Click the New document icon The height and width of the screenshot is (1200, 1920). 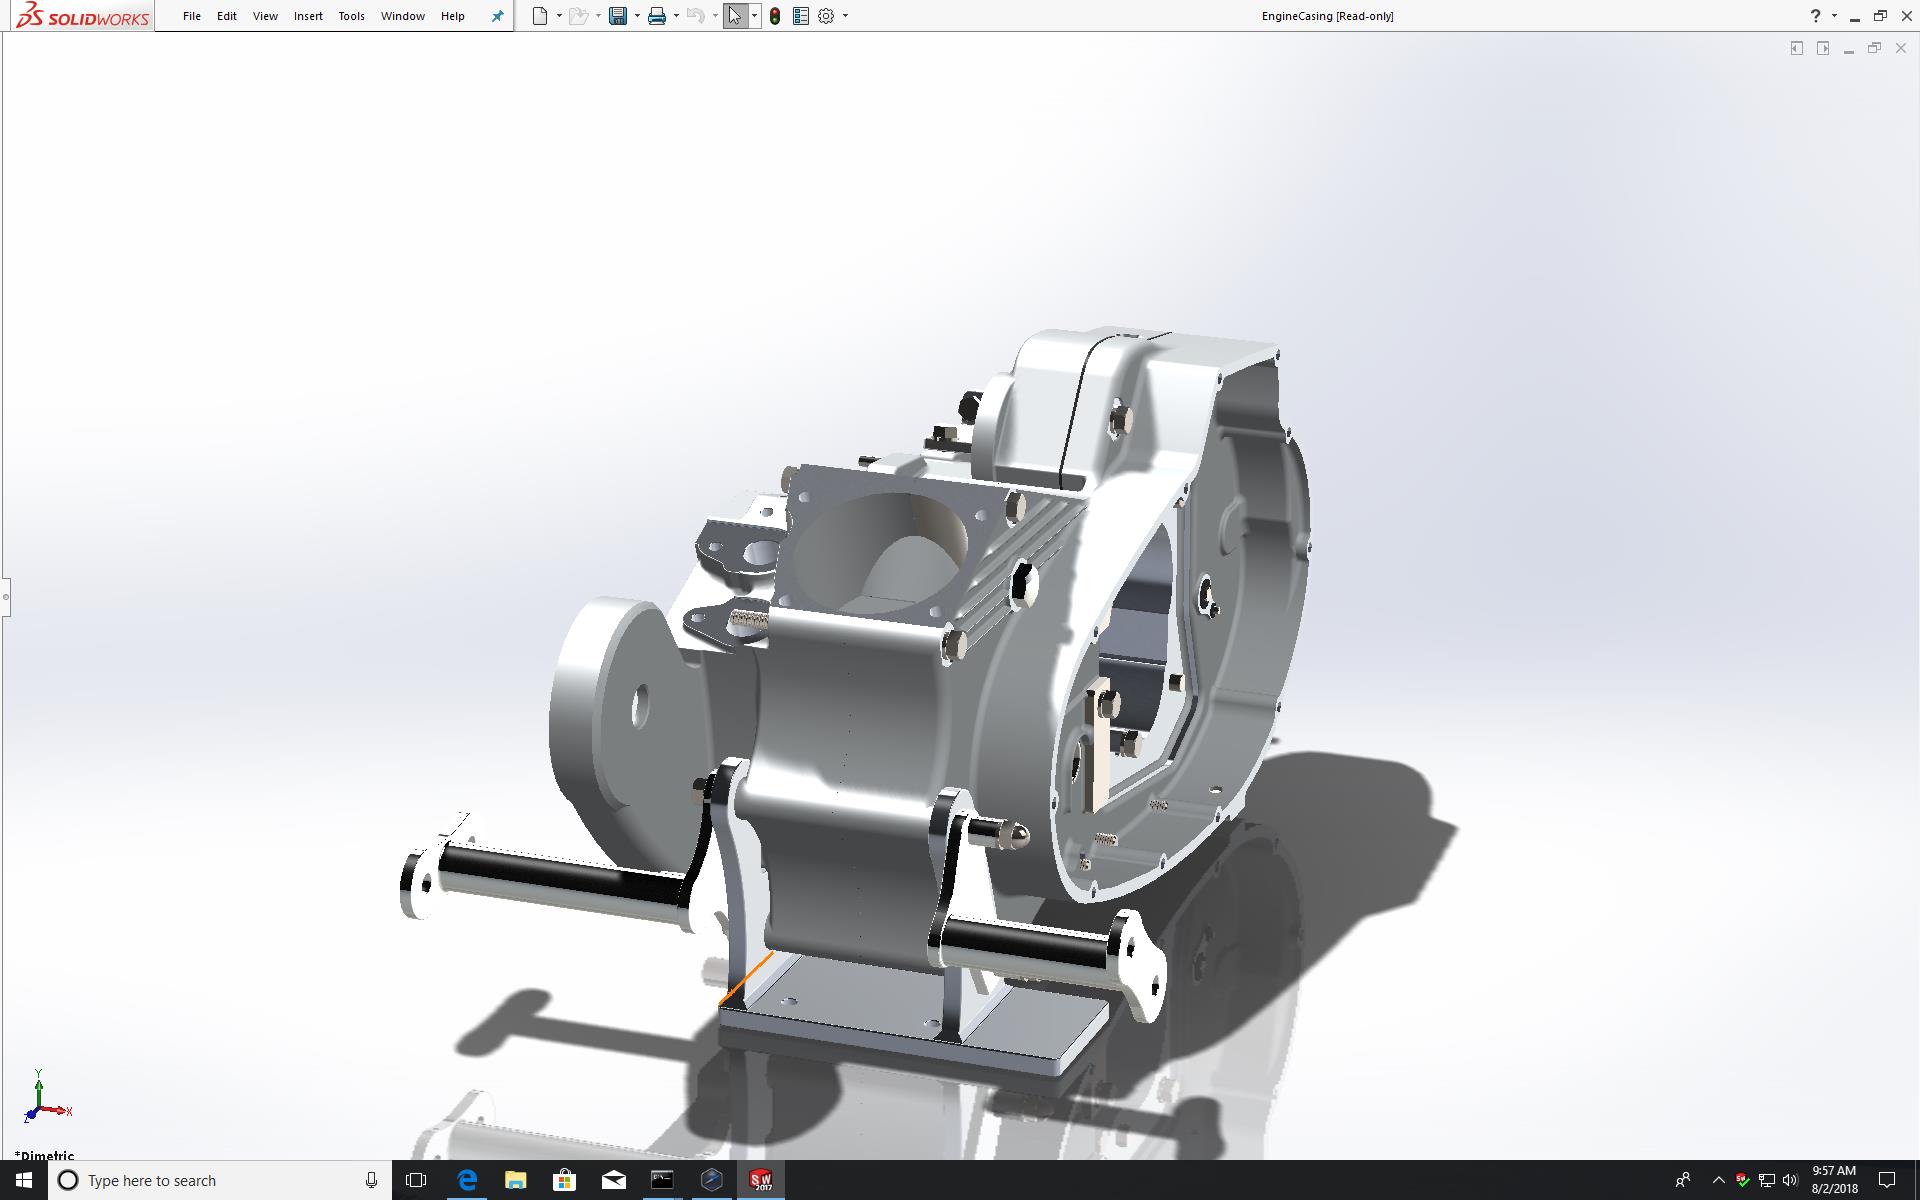[540, 16]
